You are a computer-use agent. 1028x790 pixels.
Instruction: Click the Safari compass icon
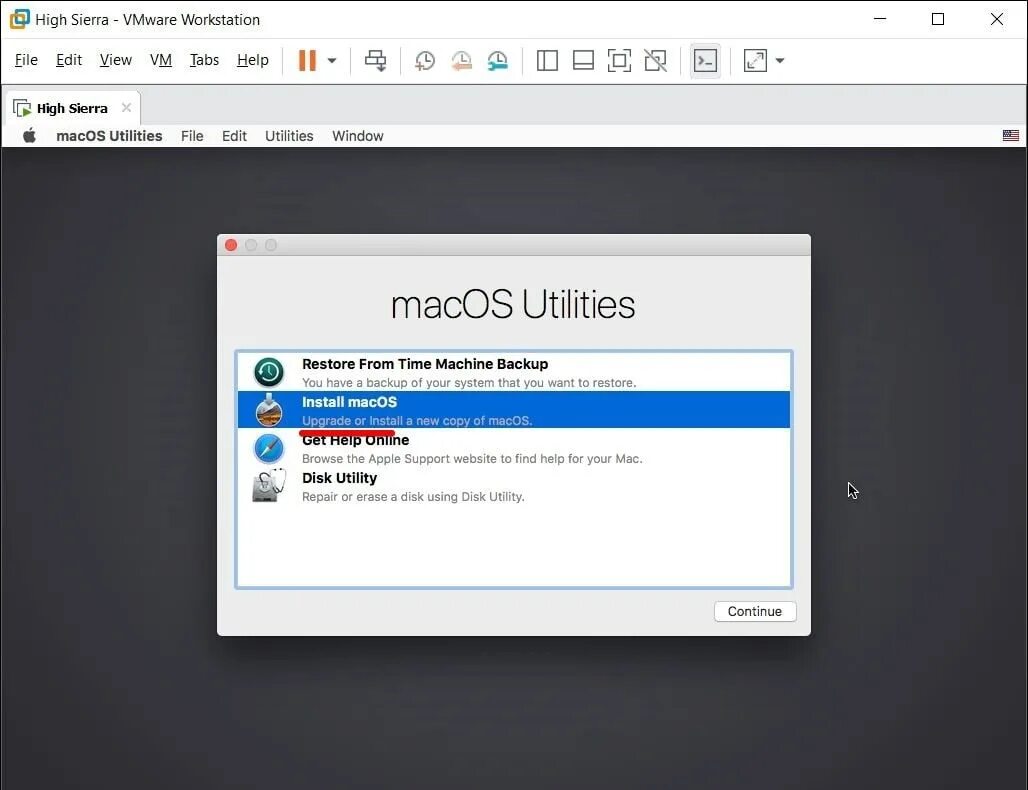tap(269, 448)
